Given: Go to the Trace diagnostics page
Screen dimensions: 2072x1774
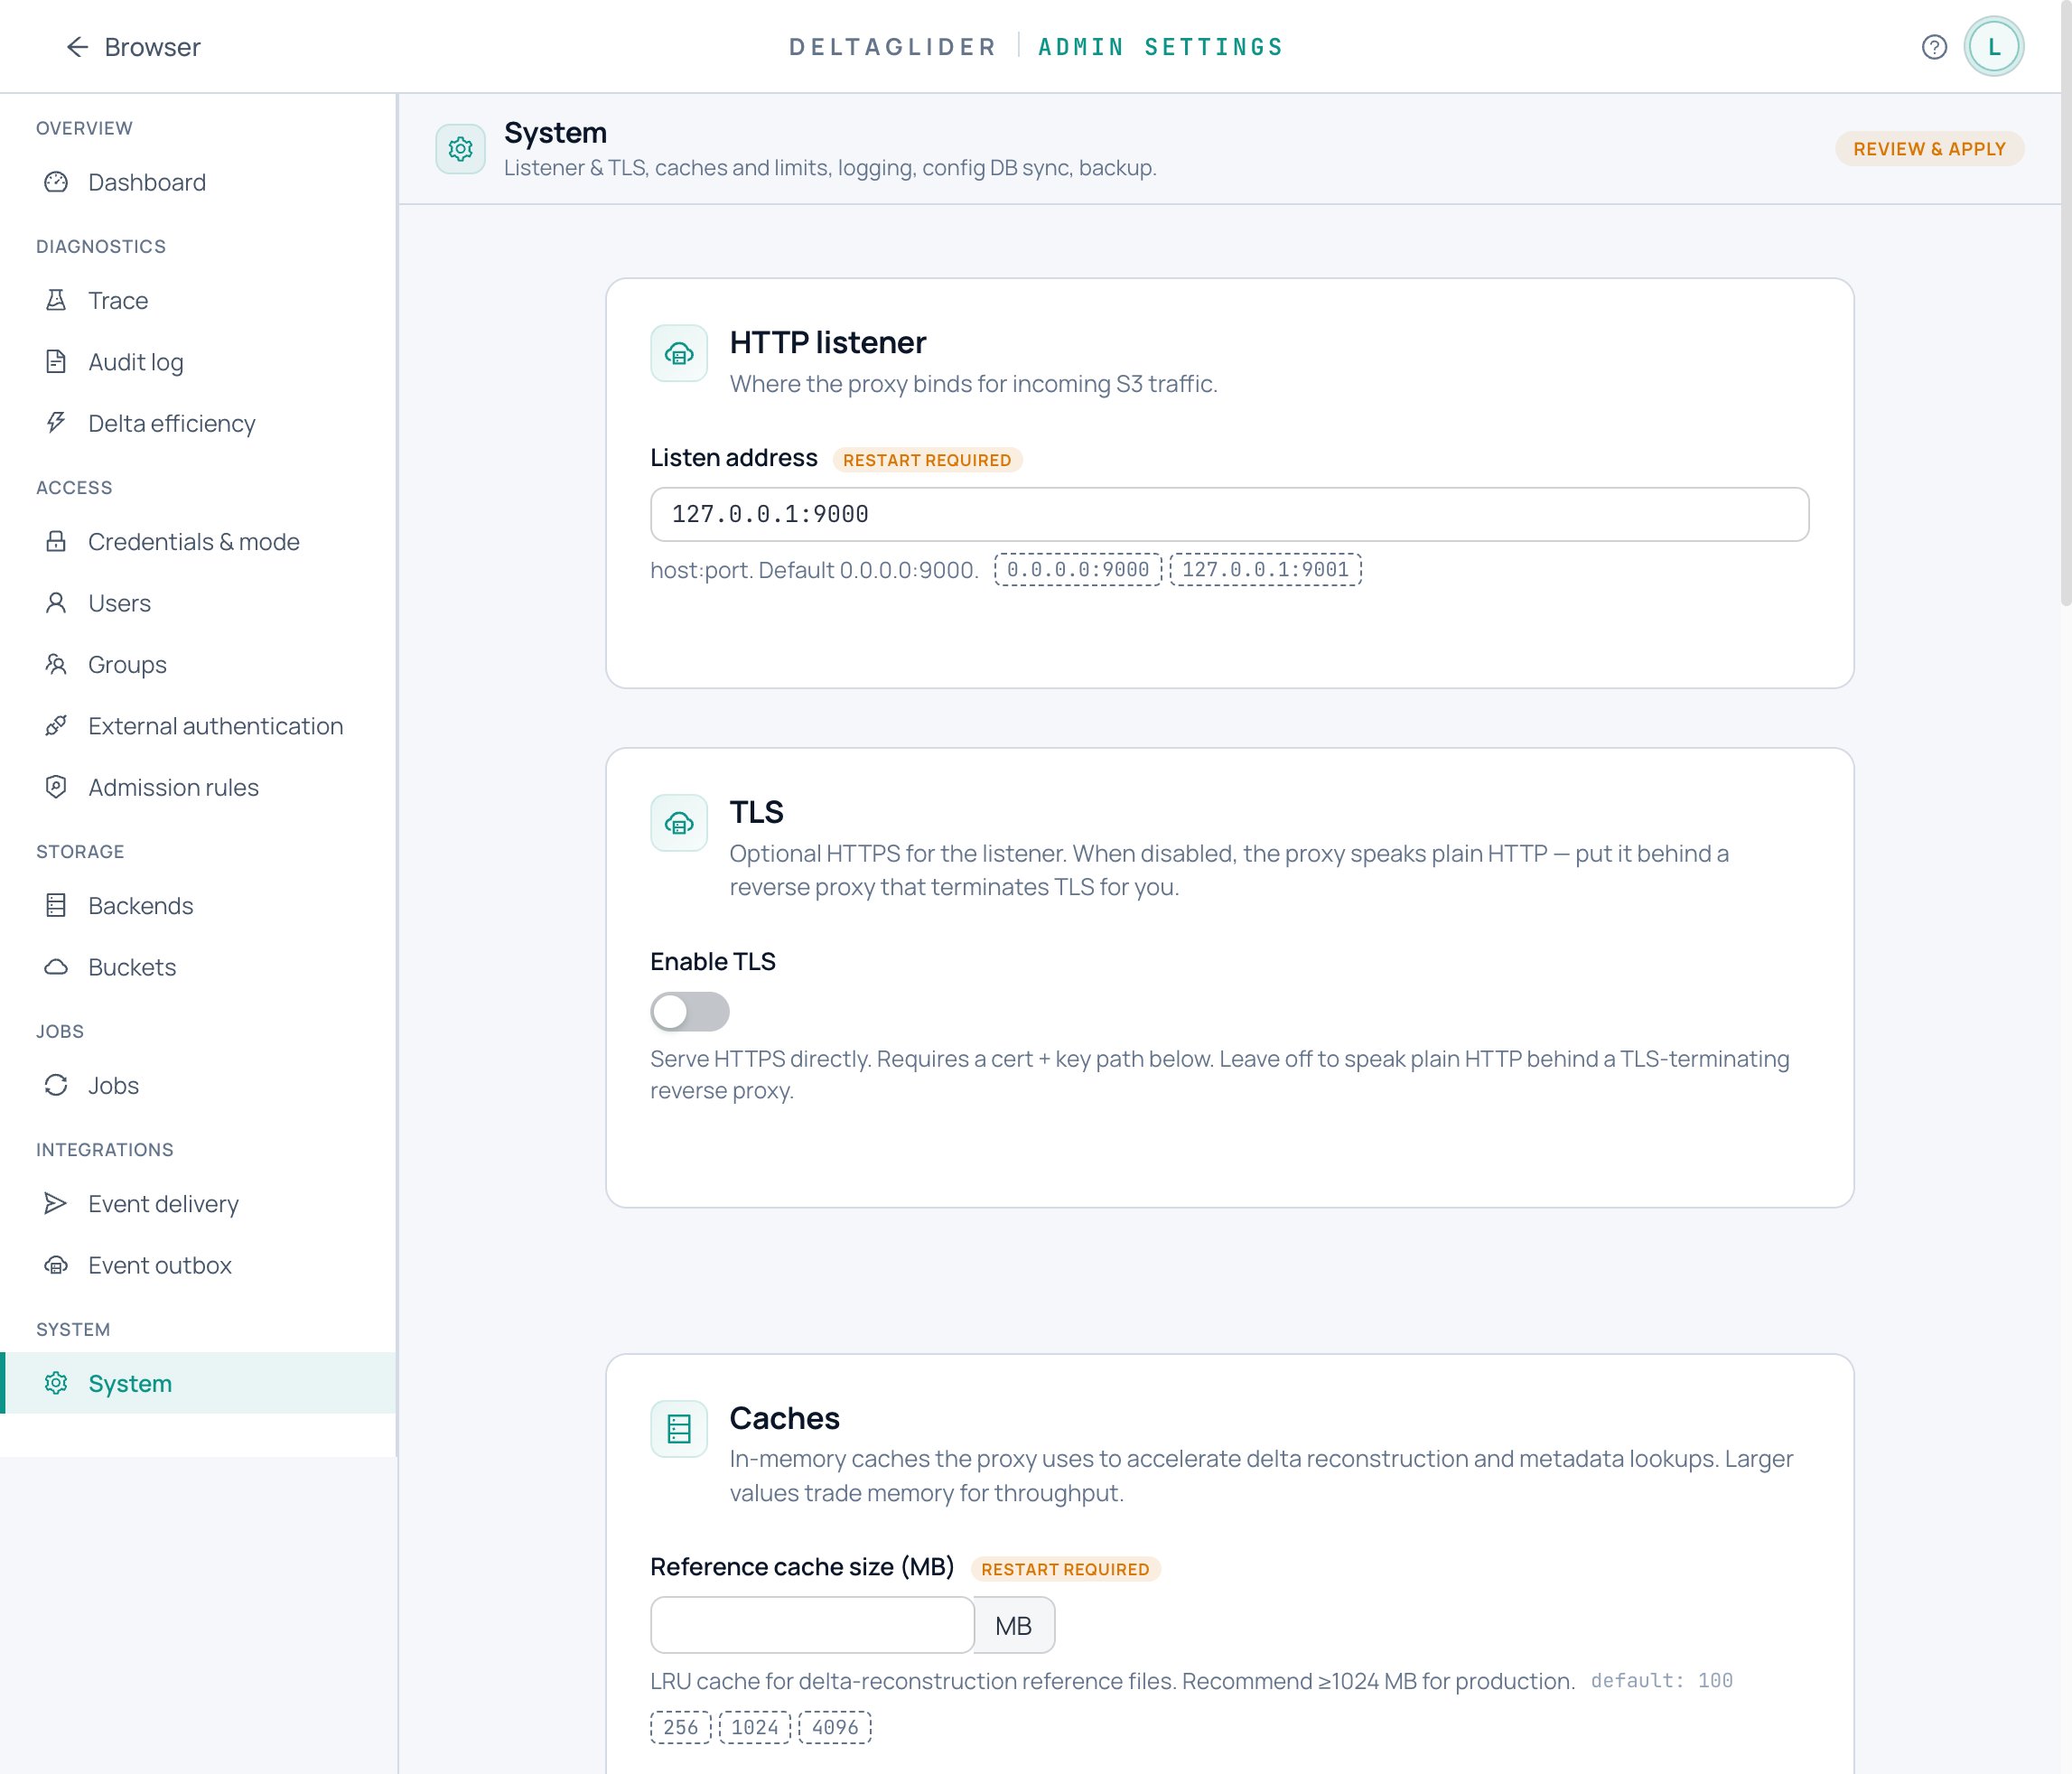Looking at the screenshot, I should [198, 300].
